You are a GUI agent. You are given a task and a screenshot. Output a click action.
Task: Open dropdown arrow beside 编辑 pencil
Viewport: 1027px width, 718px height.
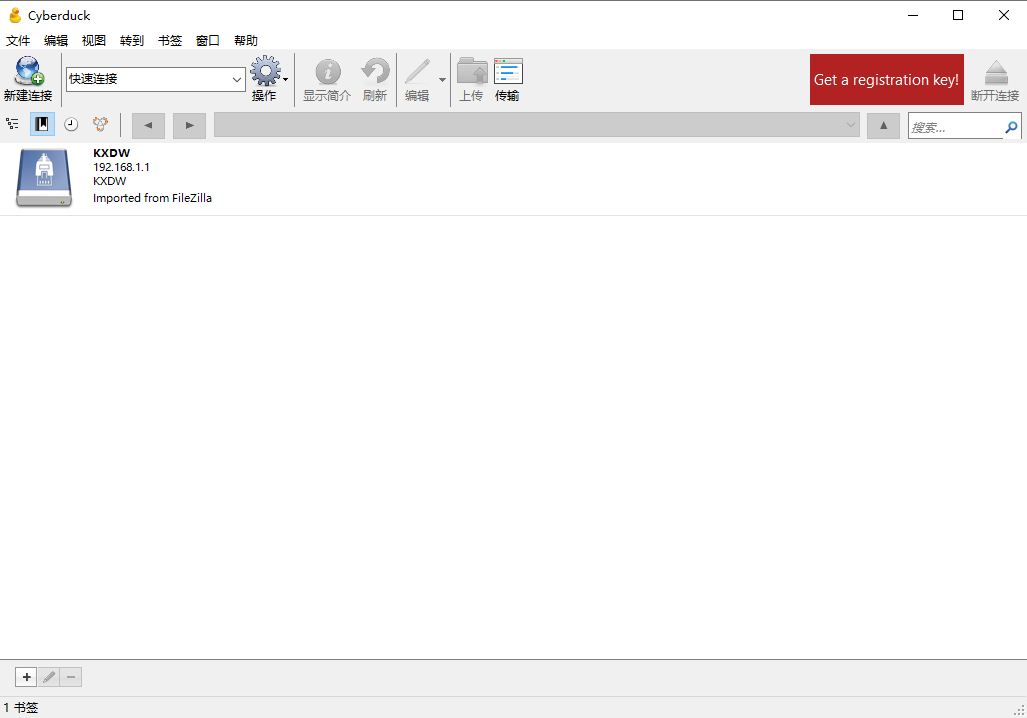tap(442, 79)
